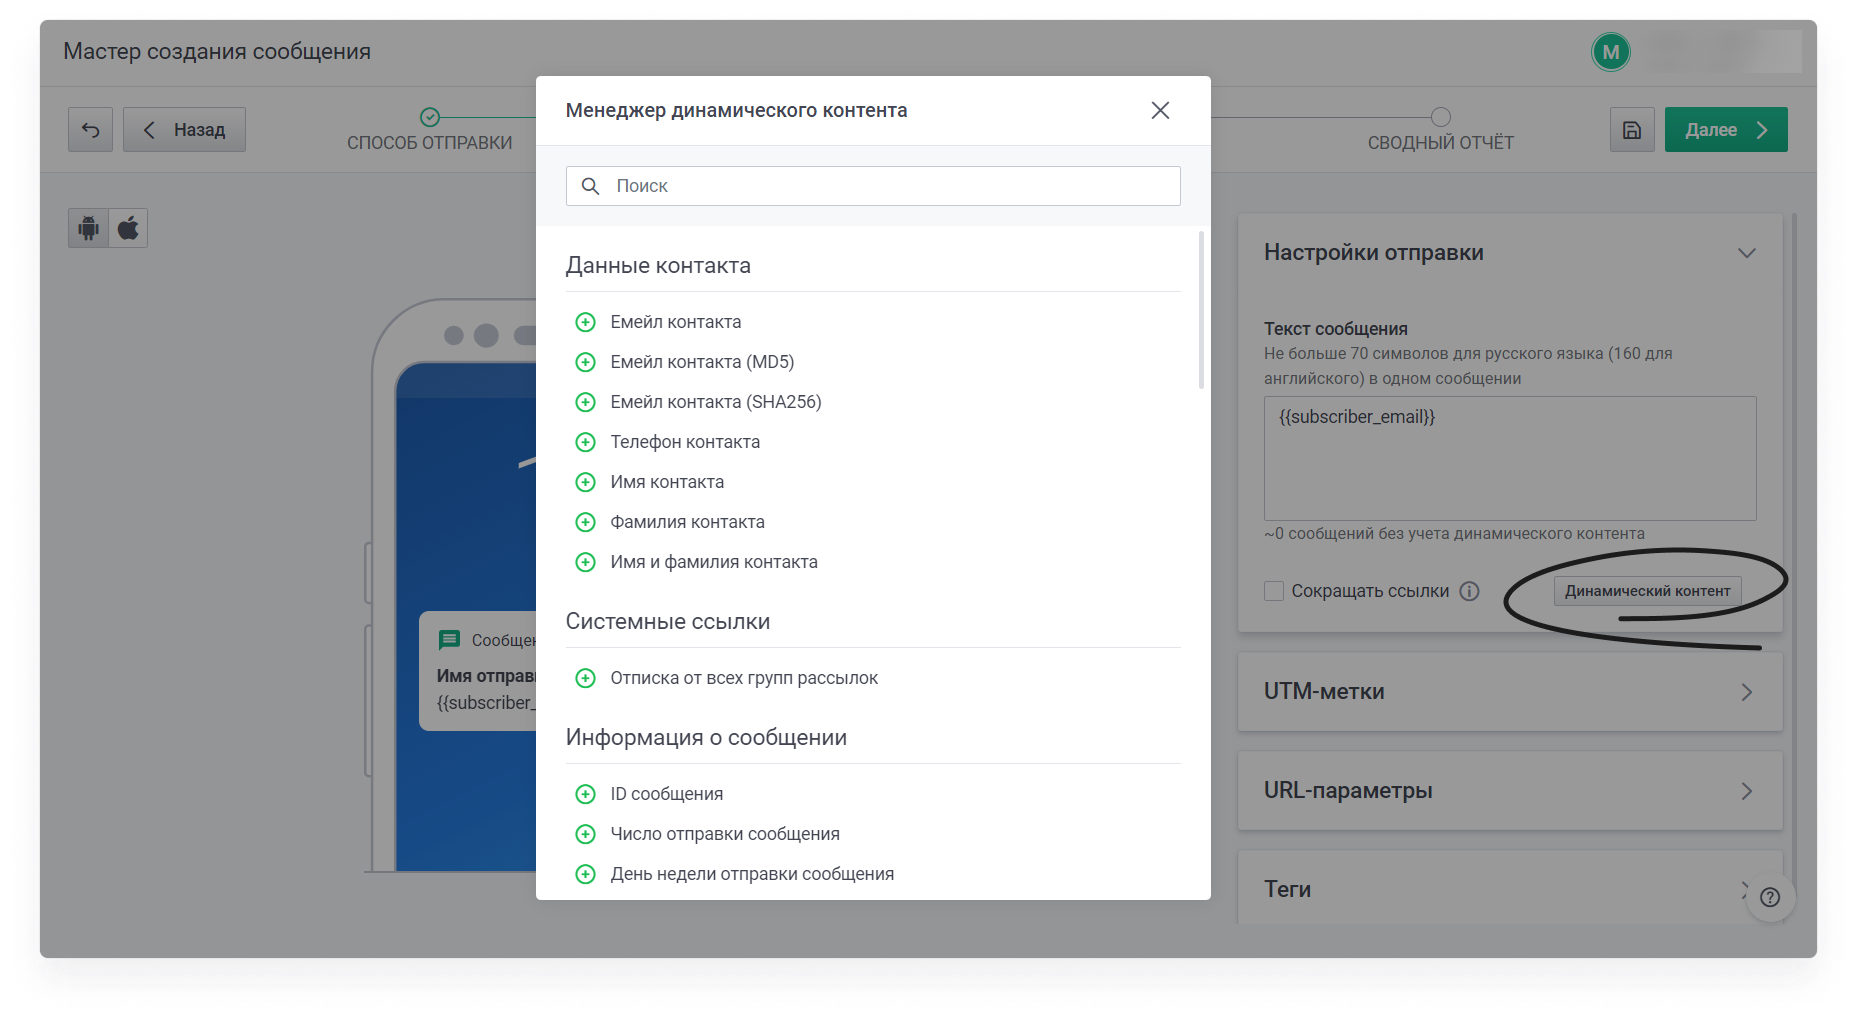Go to the СПОСОБ ОТПРАВКИ step
This screenshot has height=1018, width=1857.
click(430, 131)
